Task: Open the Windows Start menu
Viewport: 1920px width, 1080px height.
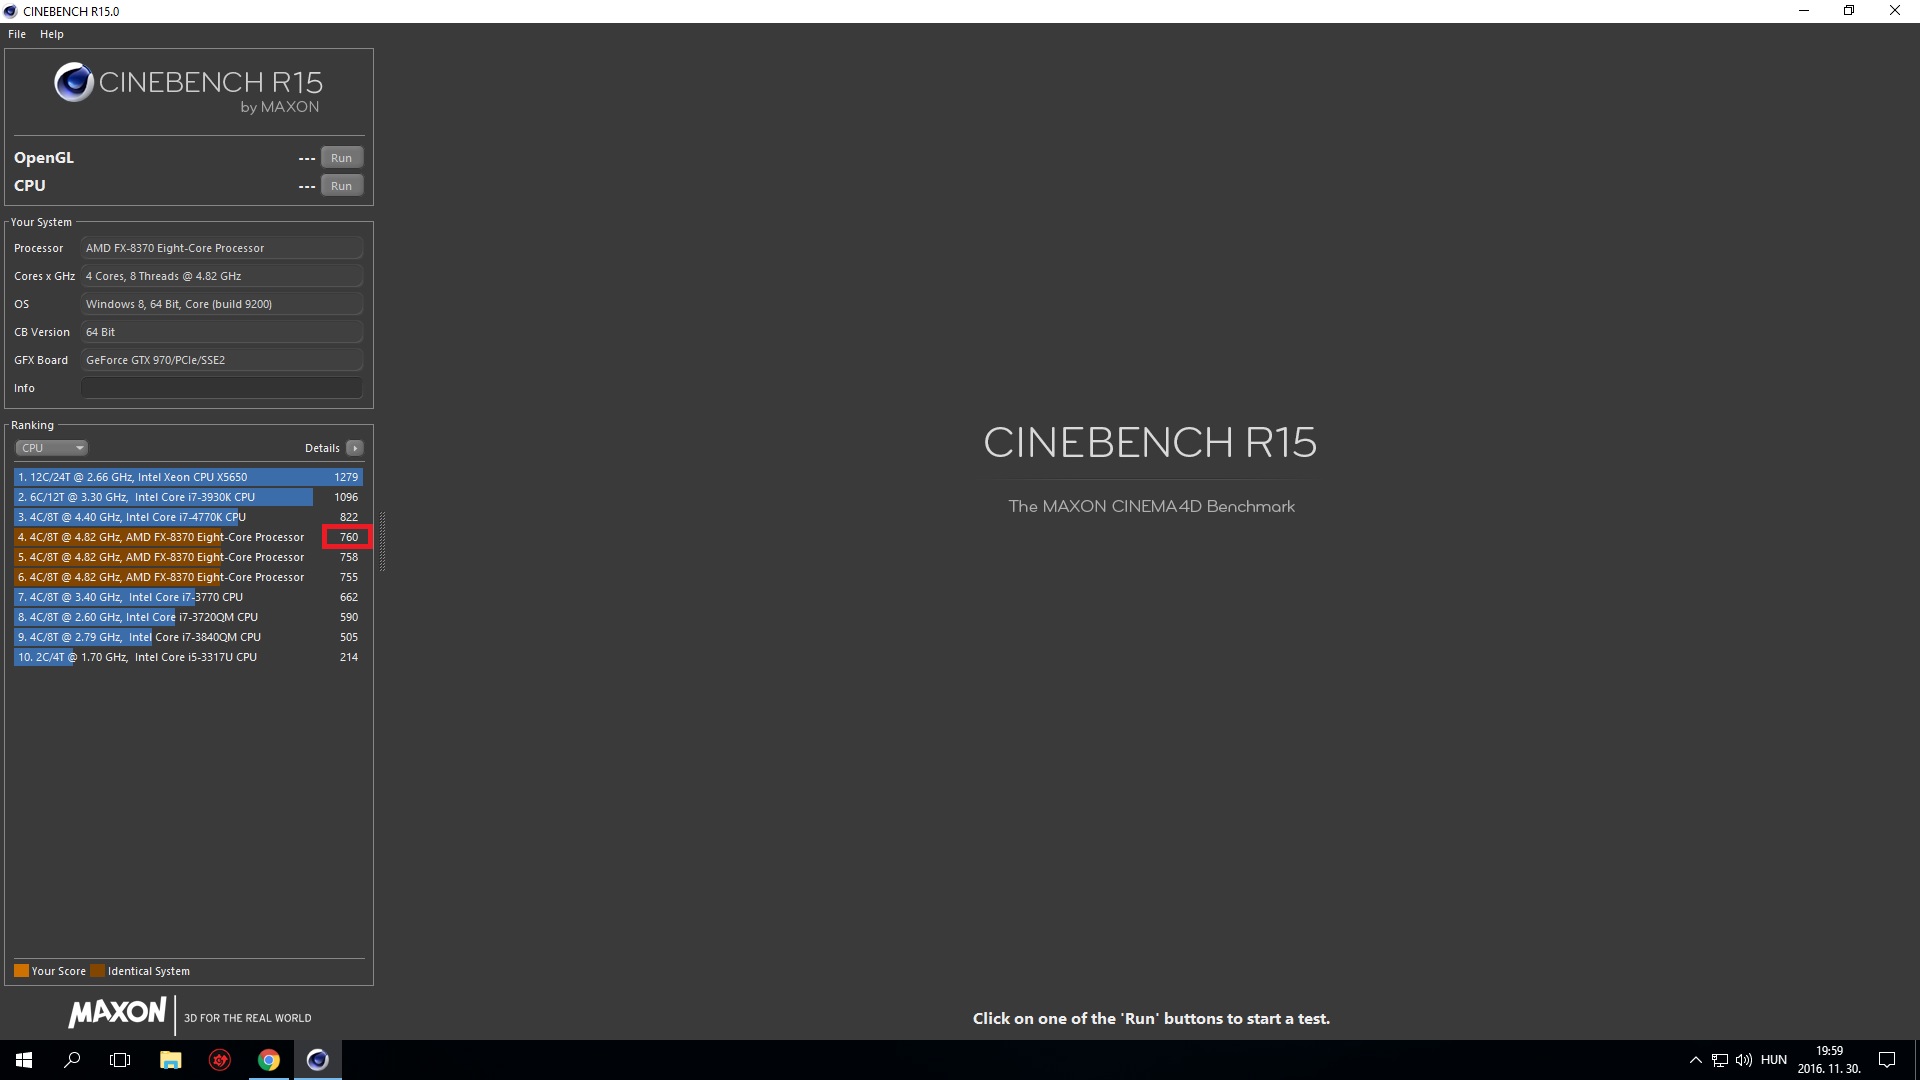Action: pyautogui.click(x=24, y=1060)
